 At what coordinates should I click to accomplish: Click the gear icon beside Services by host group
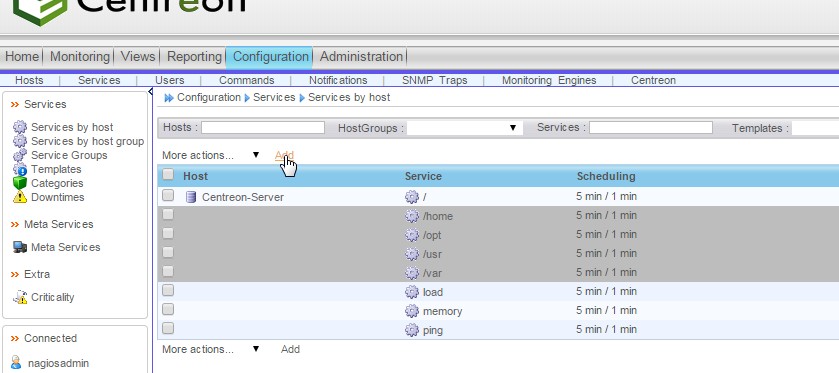pyautogui.click(x=20, y=141)
